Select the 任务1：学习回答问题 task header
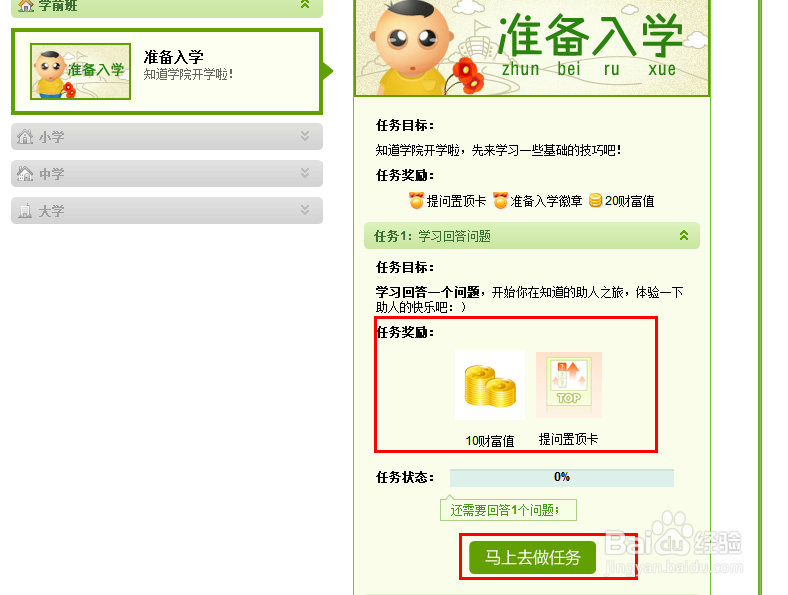Screen dimensions: 788x595 (x=532, y=236)
